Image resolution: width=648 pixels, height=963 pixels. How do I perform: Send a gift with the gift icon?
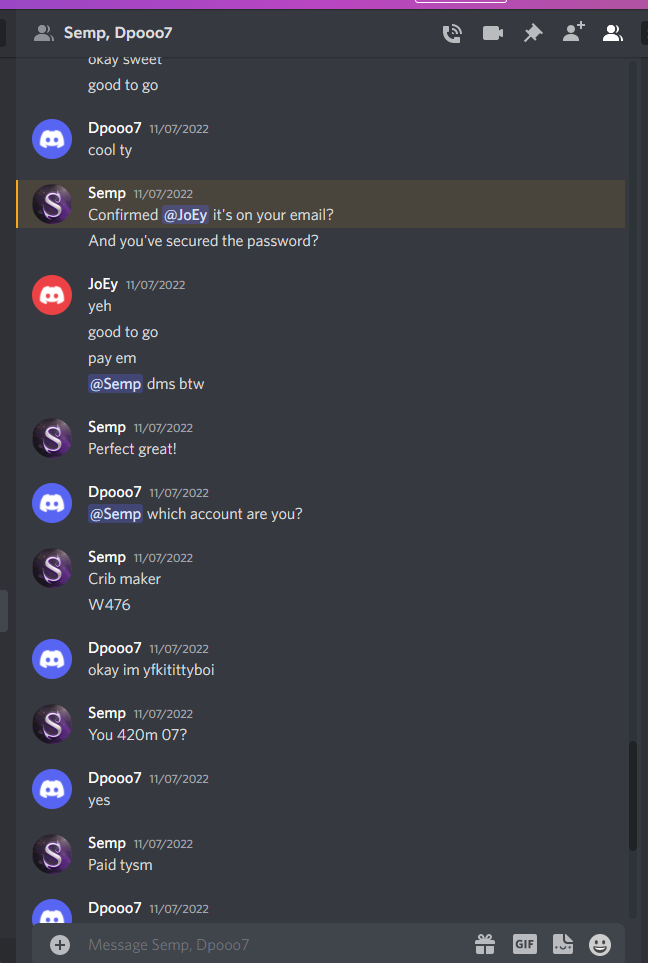tap(485, 944)
